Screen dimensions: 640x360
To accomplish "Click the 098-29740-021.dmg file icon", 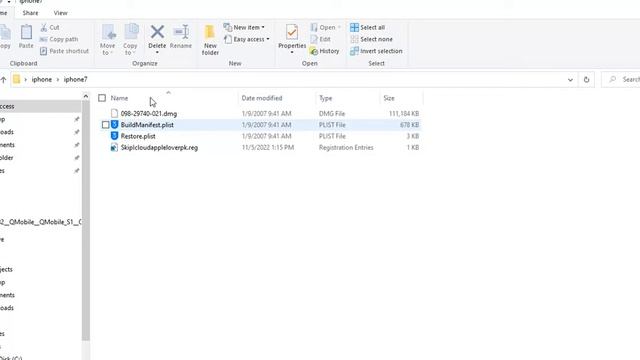I will [x=114, y=113].
